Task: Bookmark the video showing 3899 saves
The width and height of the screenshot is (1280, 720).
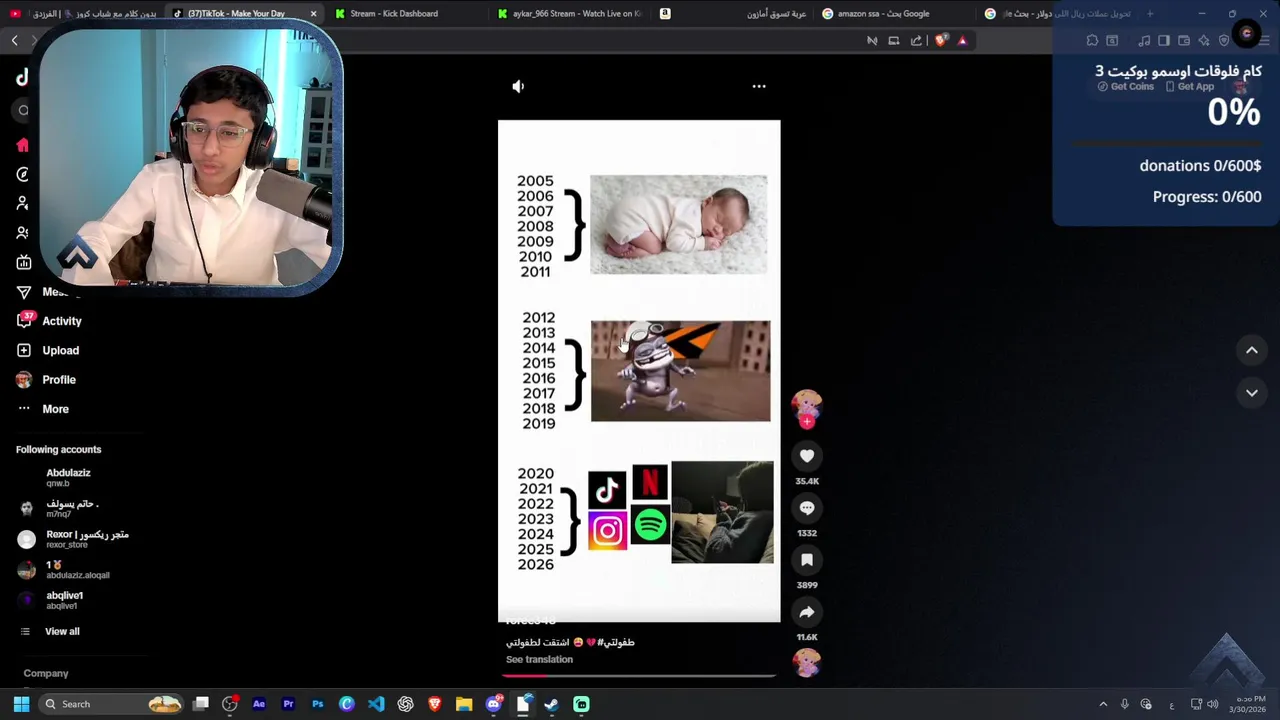Action: 807,560
